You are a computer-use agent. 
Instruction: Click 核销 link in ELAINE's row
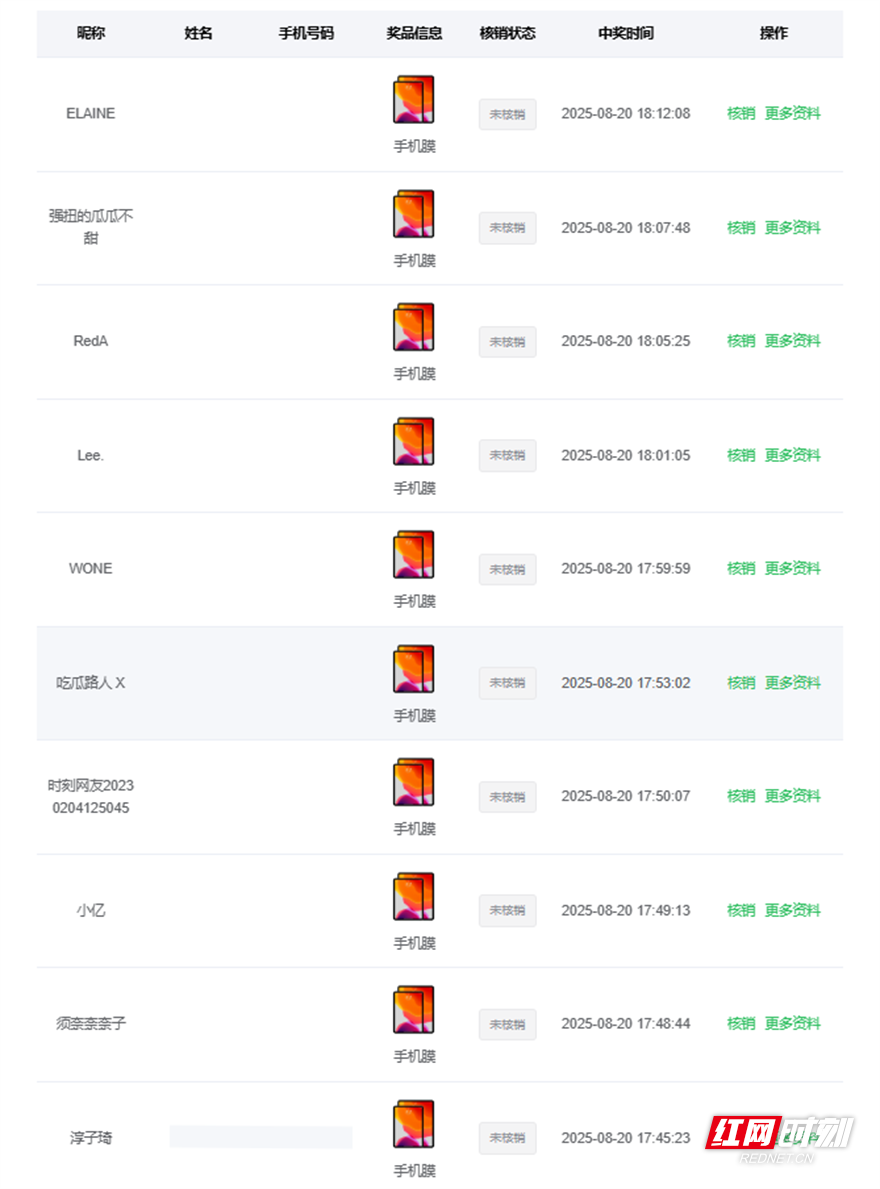click(x=741, y=114)
